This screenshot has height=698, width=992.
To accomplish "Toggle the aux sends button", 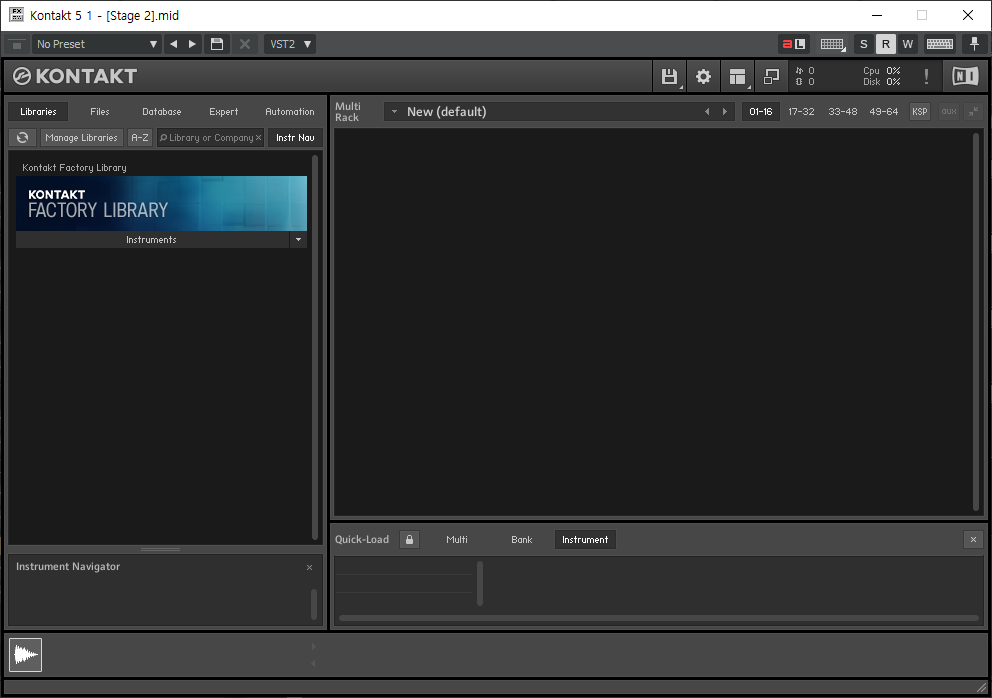I will point(949,111).
